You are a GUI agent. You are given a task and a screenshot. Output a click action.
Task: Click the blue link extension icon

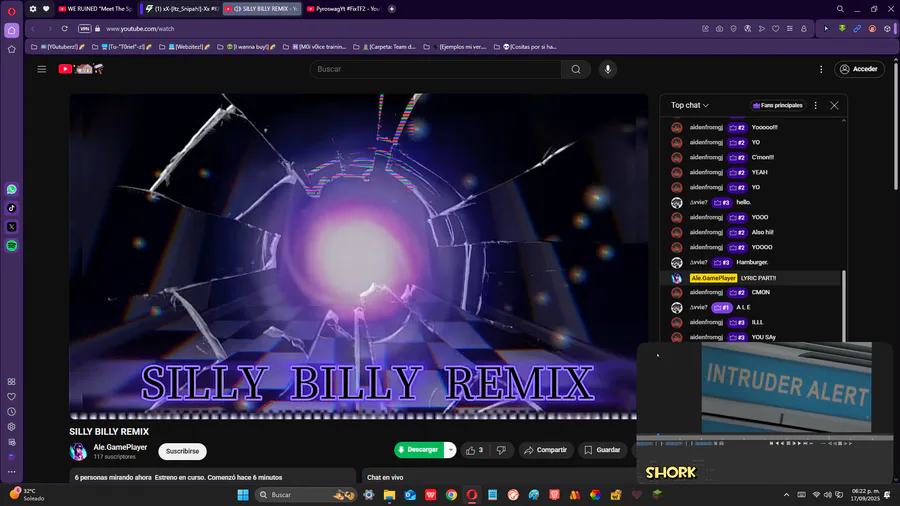(x=857, y=29)
